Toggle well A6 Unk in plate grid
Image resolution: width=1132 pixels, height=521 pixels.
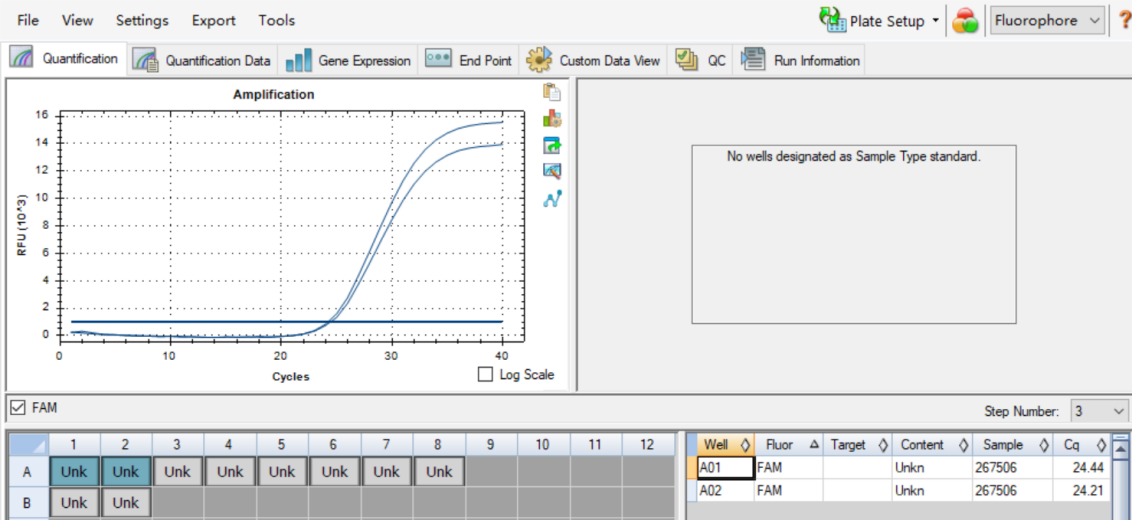(335, 472)
